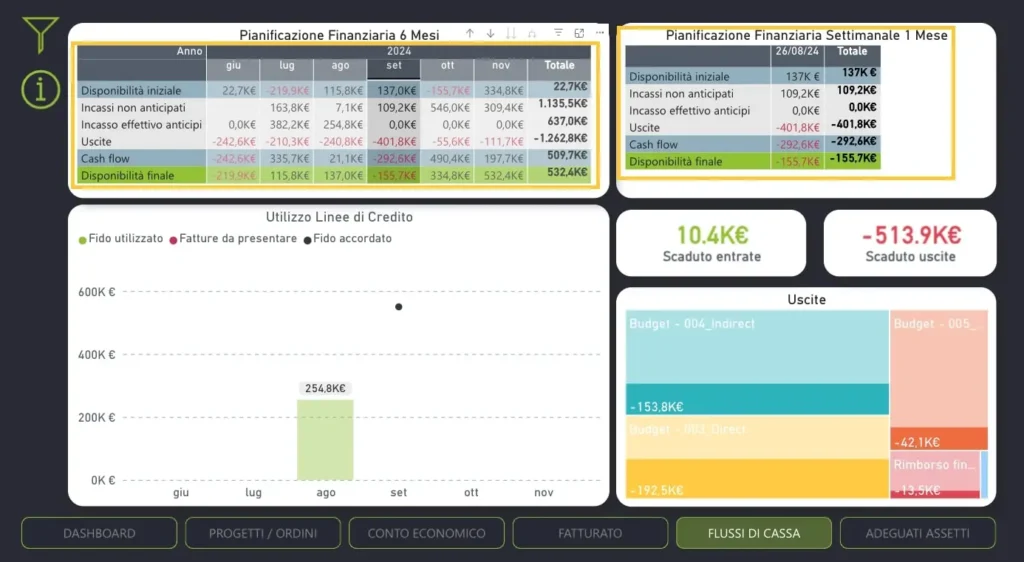Image resolution: width=1024 pixels, height=562 pixels.
Task: Click the Scaduto entrate 10.4K€ card
Action: [711, 243]
